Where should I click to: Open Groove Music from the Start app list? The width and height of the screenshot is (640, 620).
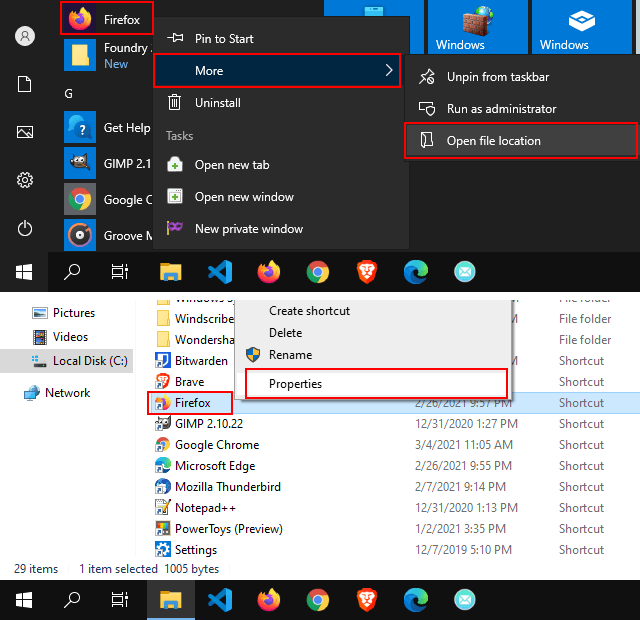[x=108, y=235]
